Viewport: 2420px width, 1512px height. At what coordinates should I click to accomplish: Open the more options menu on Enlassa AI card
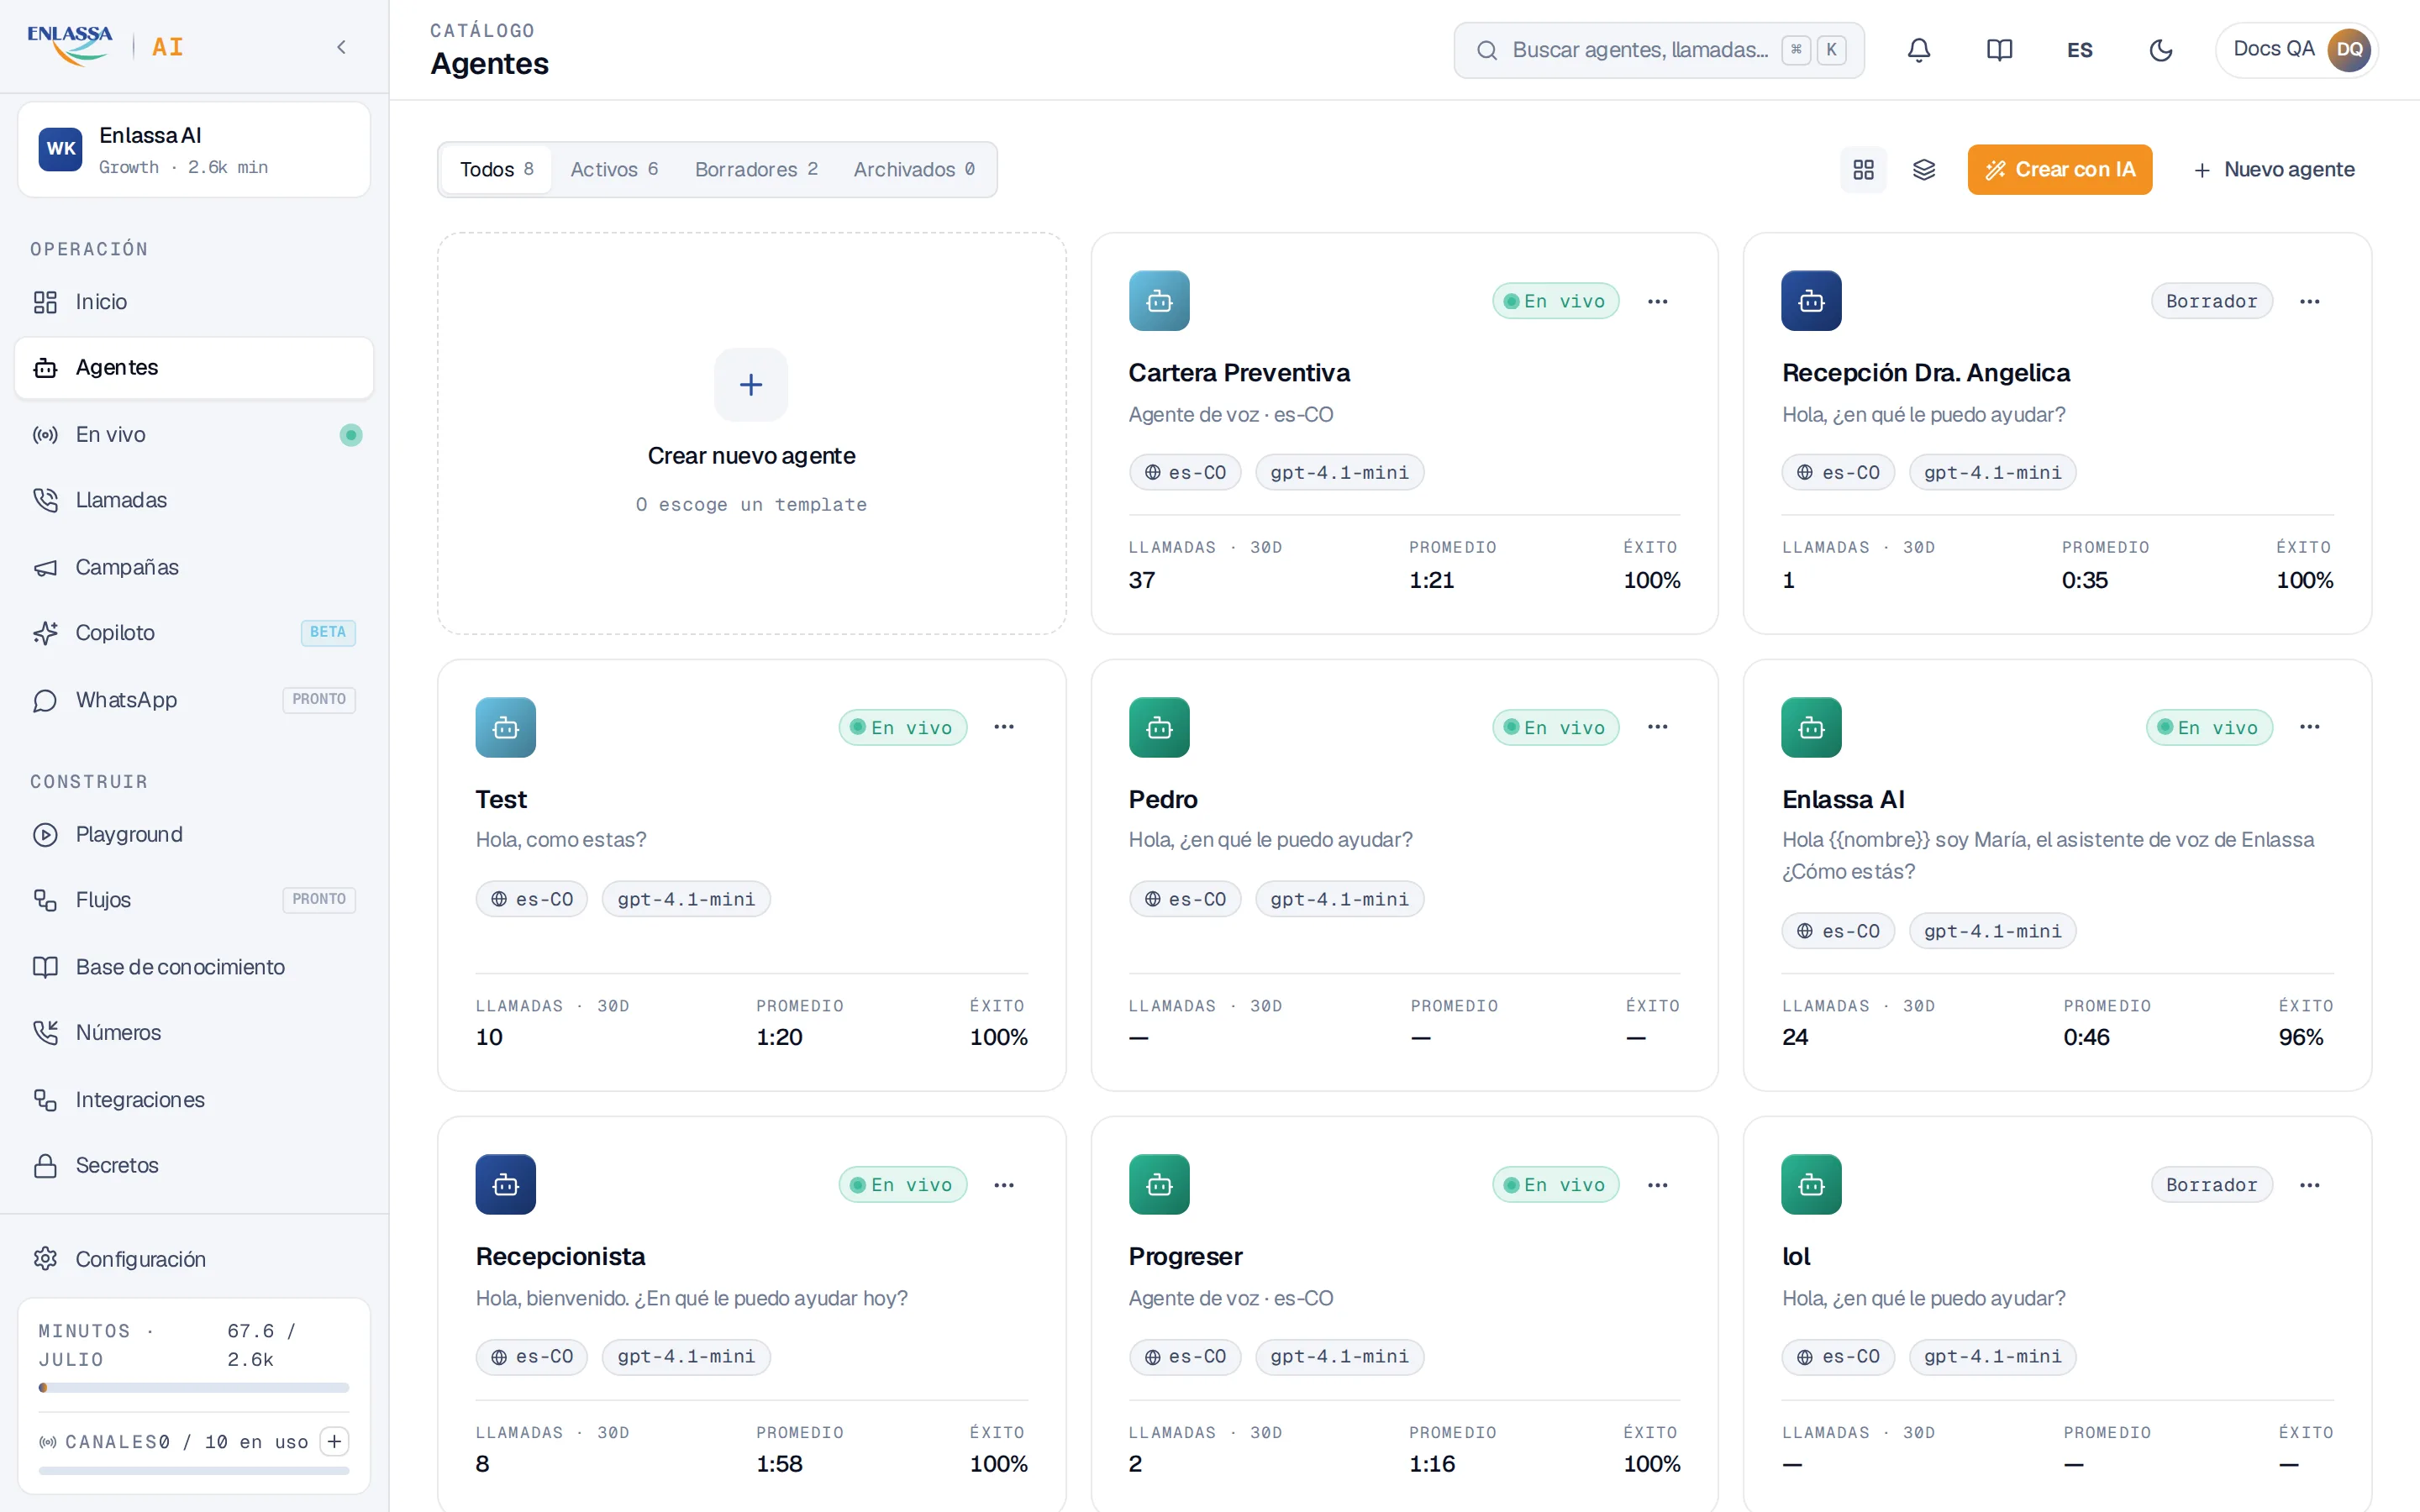tap(2309, 727)
